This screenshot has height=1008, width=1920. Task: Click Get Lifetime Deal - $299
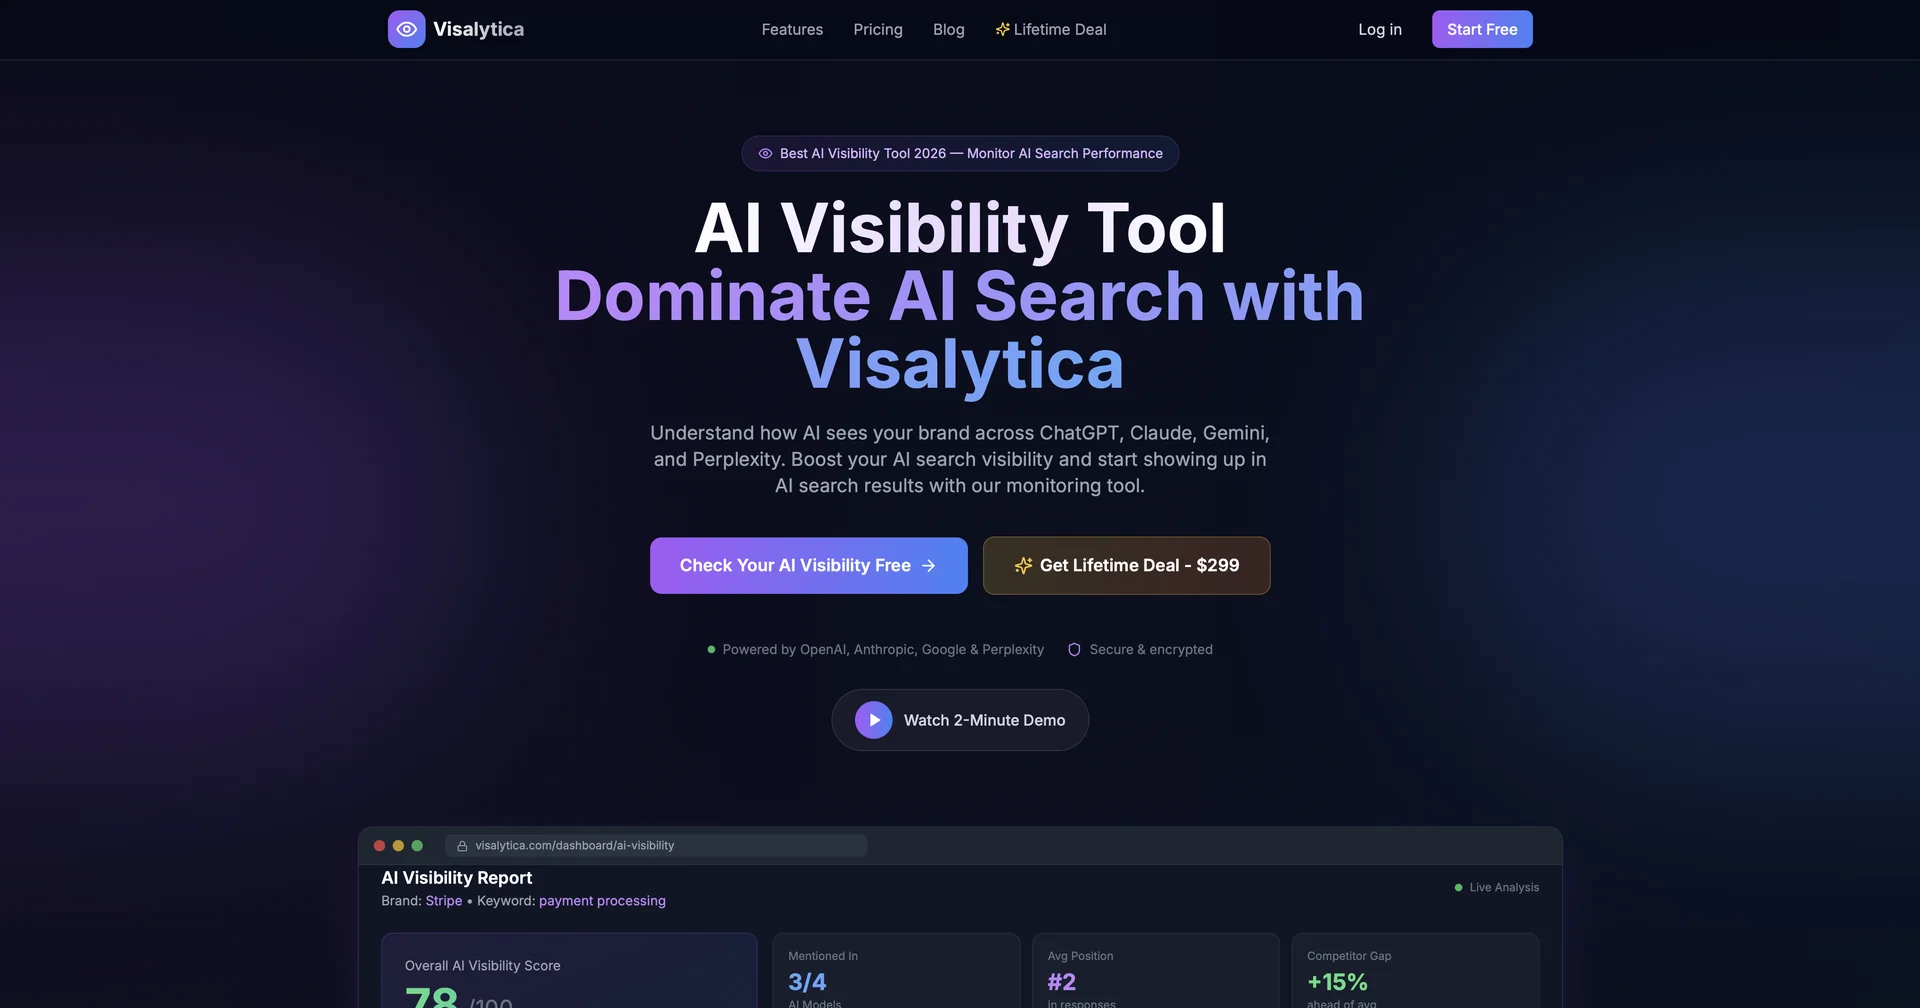pos(1126,565)
